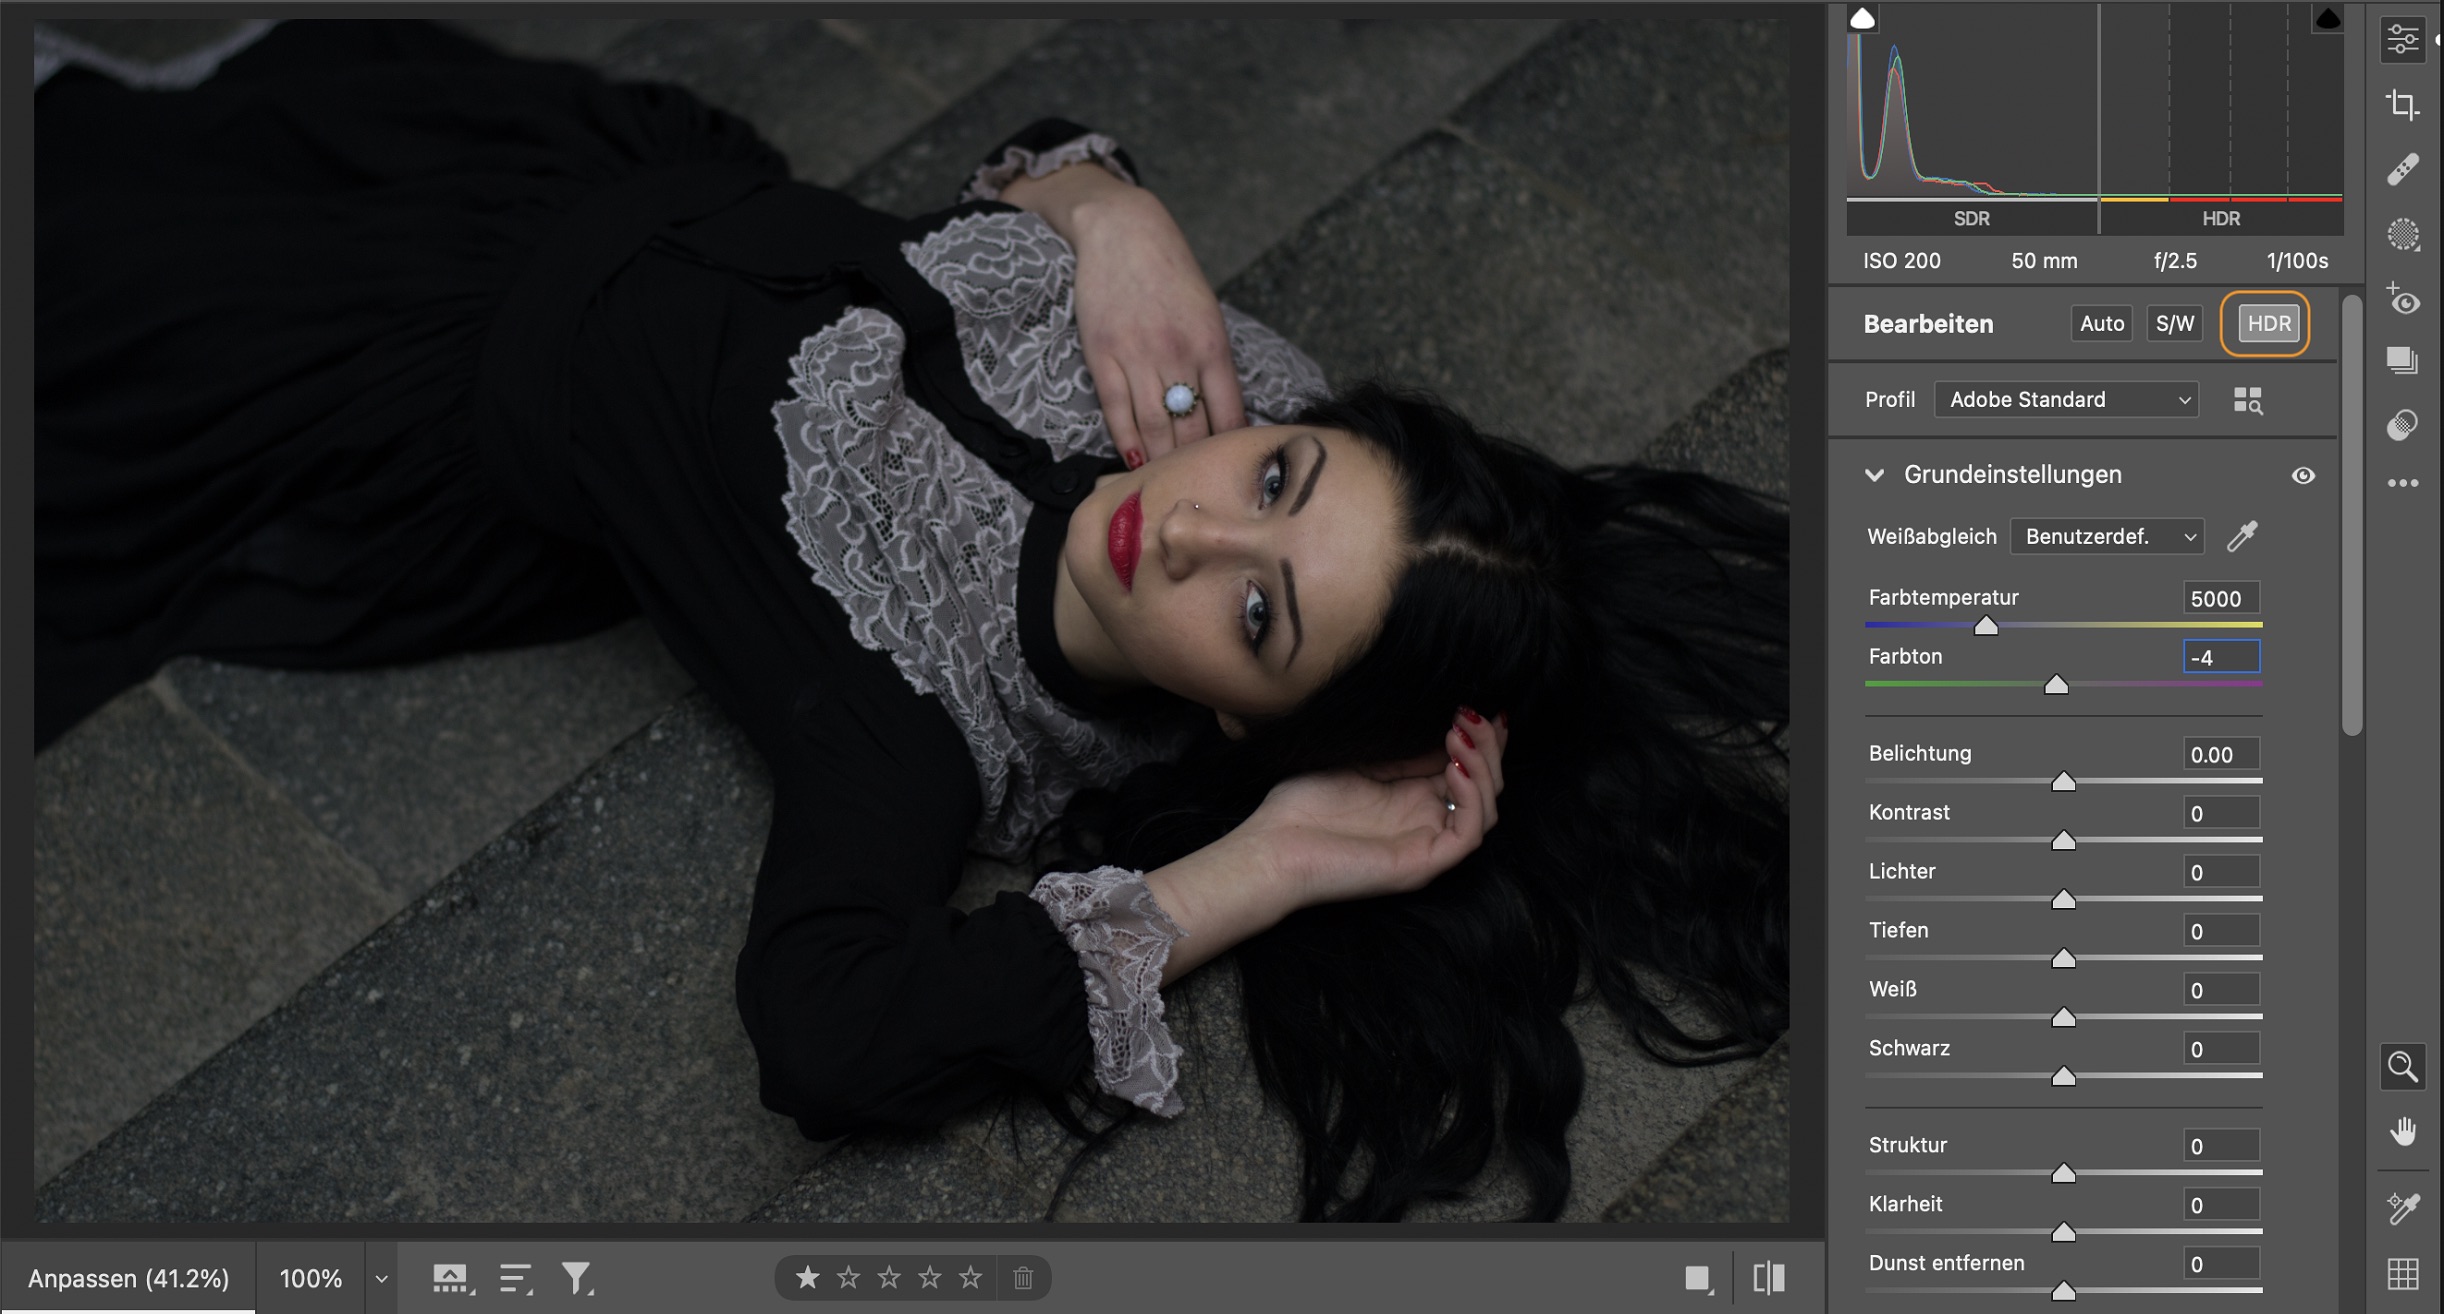Open the Weißabgleich Benutzerdef. dropdown
Screen dimensions: 2444x1314
(x=2107, y=536)
